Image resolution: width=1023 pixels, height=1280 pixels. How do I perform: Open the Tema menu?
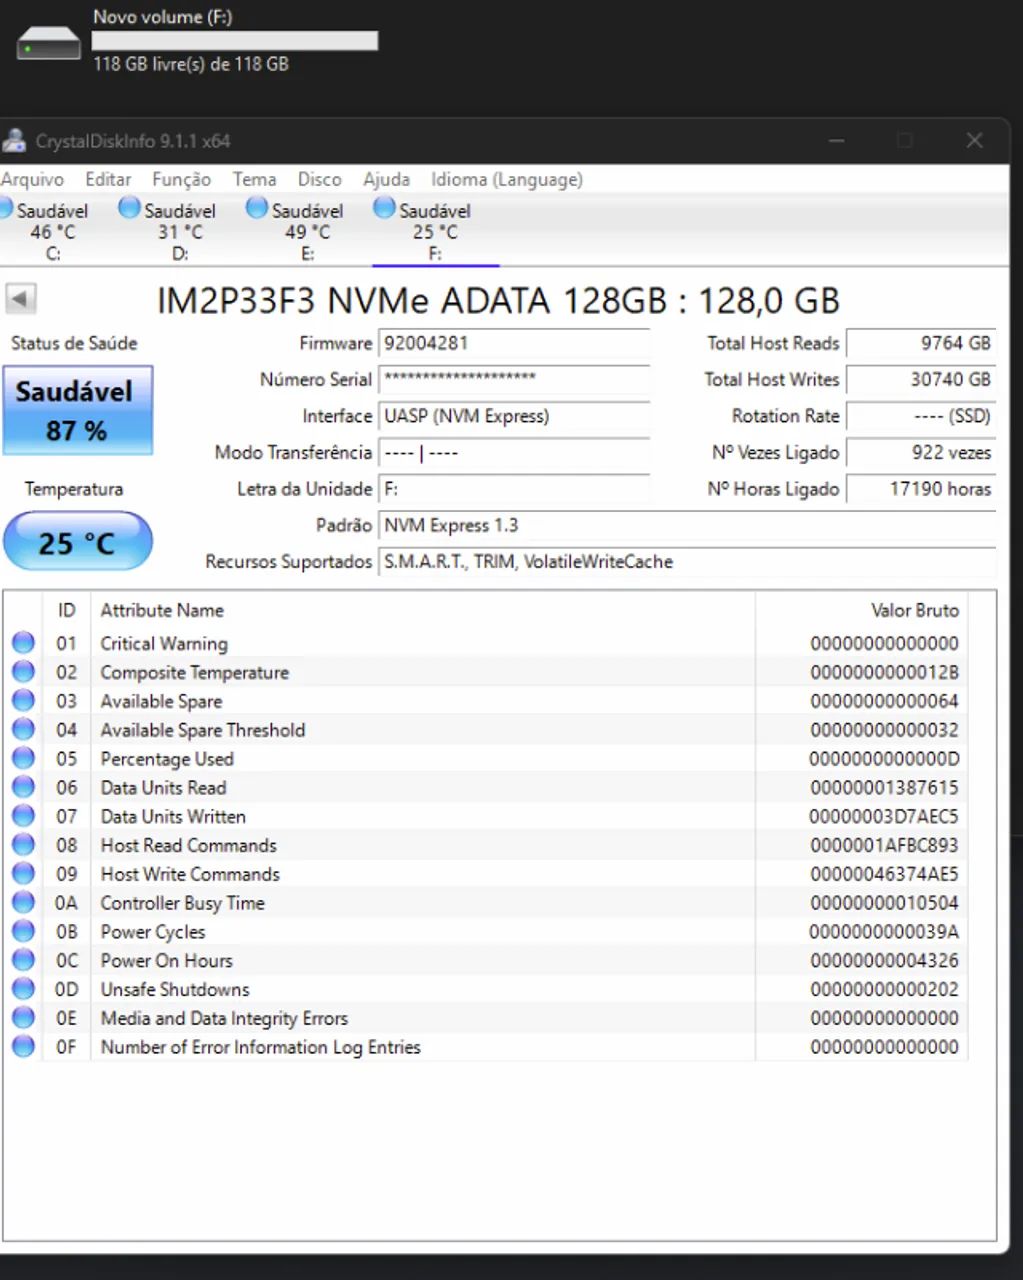(x=254, y=180)
